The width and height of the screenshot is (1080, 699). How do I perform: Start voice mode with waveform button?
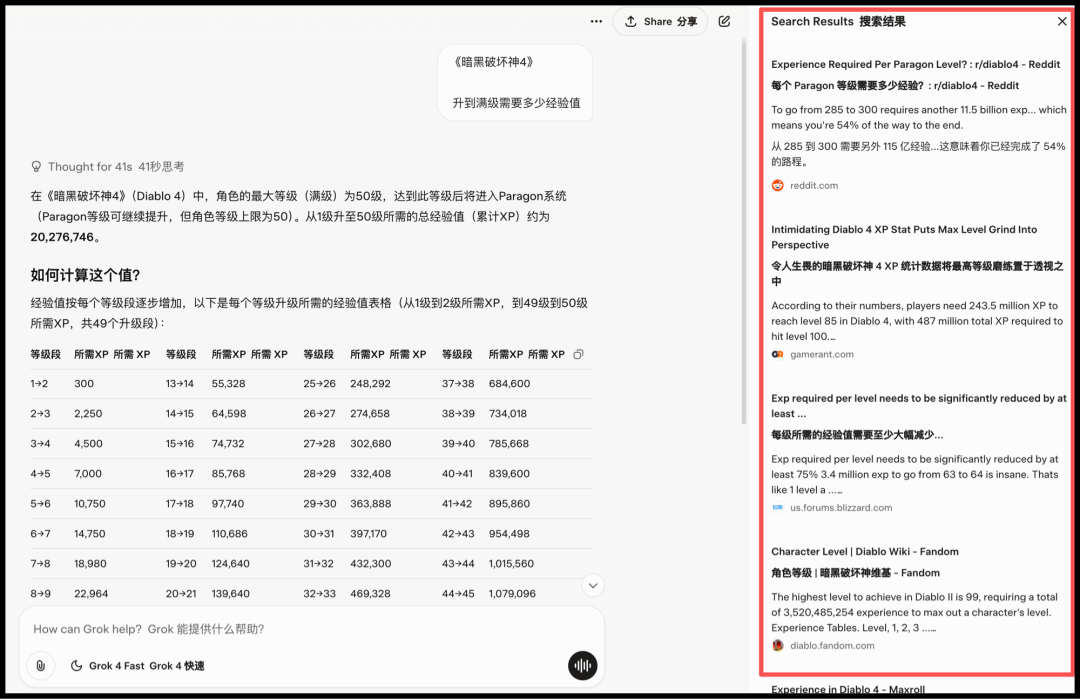[x=583, y=666]
